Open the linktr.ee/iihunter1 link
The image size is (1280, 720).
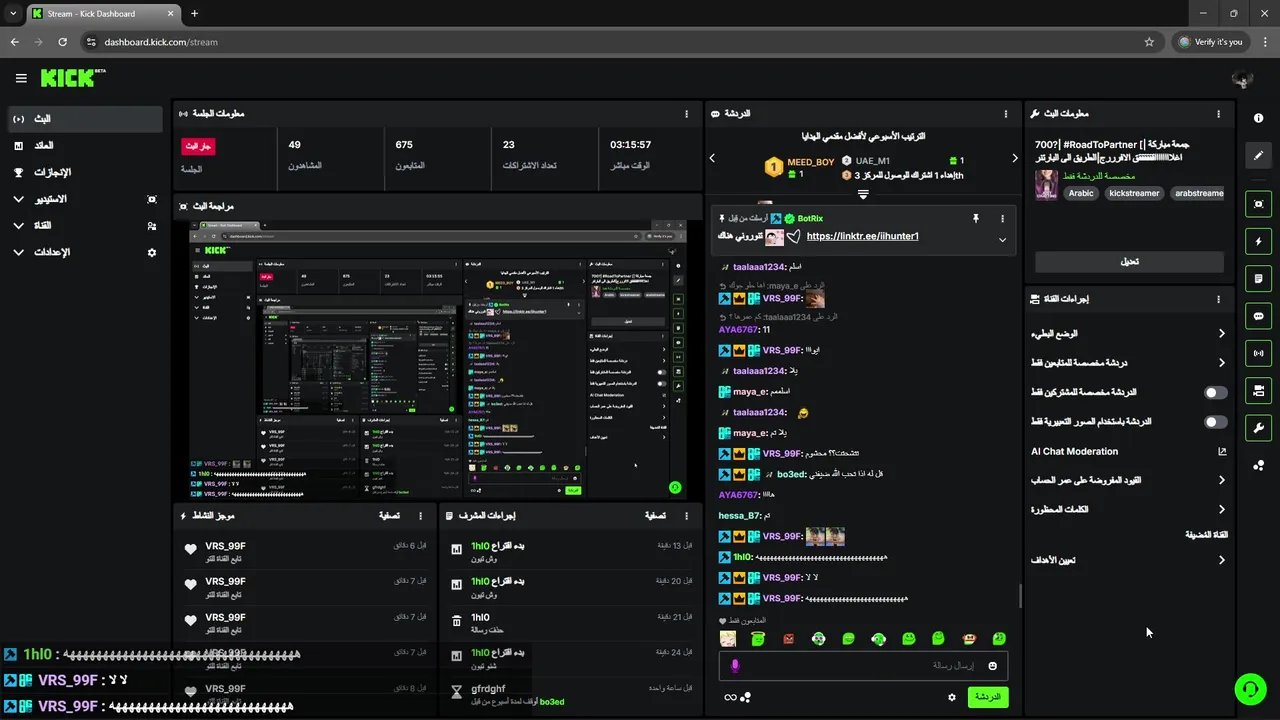(x=862, y=237)
